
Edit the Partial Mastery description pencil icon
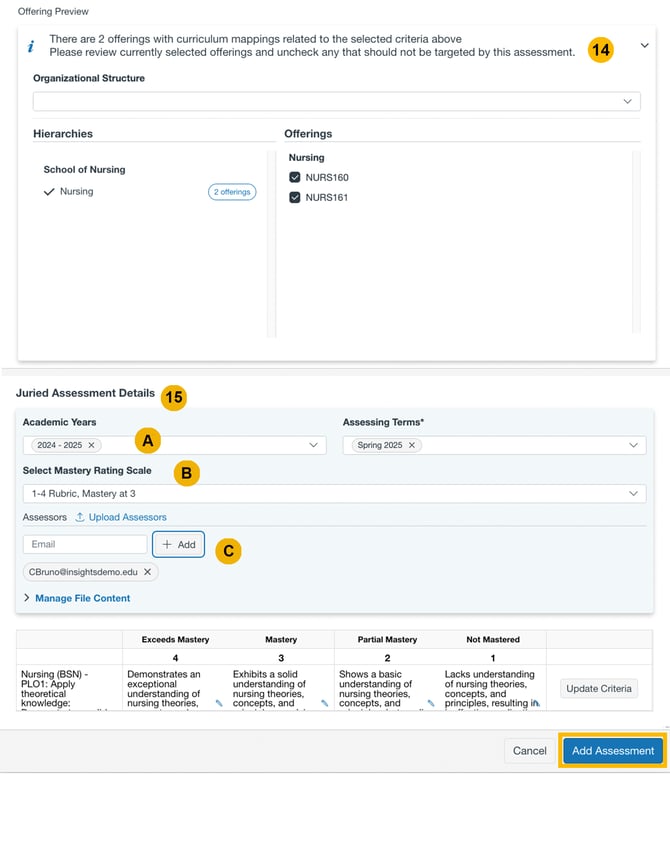[431, 703]
